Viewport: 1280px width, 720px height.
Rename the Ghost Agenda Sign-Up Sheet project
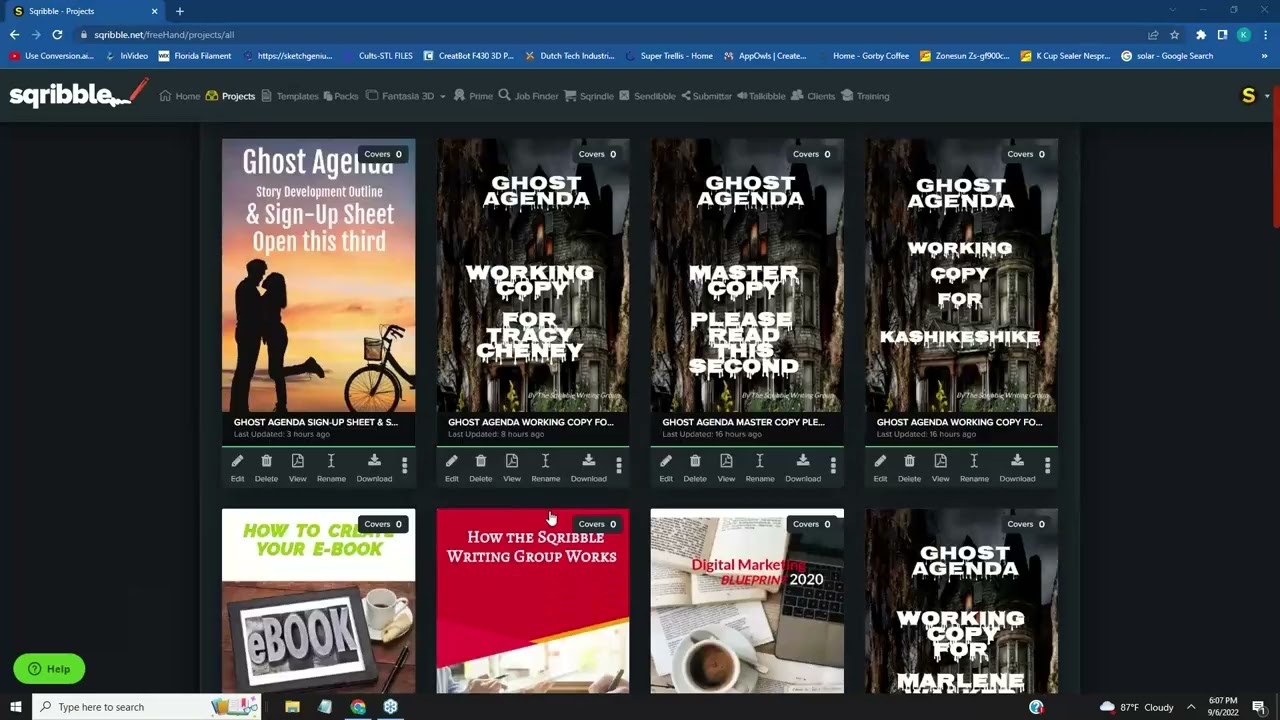click(331, 467)
